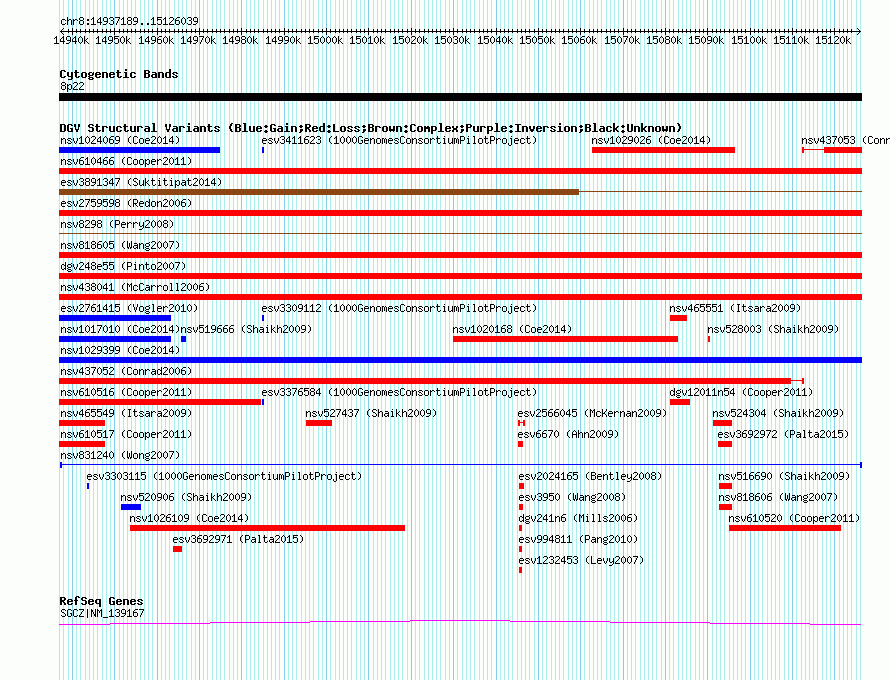Click nsv519666 (Shaikh2009) variant label
Viewport: 890px width, 680px height.
pos(246,329)
